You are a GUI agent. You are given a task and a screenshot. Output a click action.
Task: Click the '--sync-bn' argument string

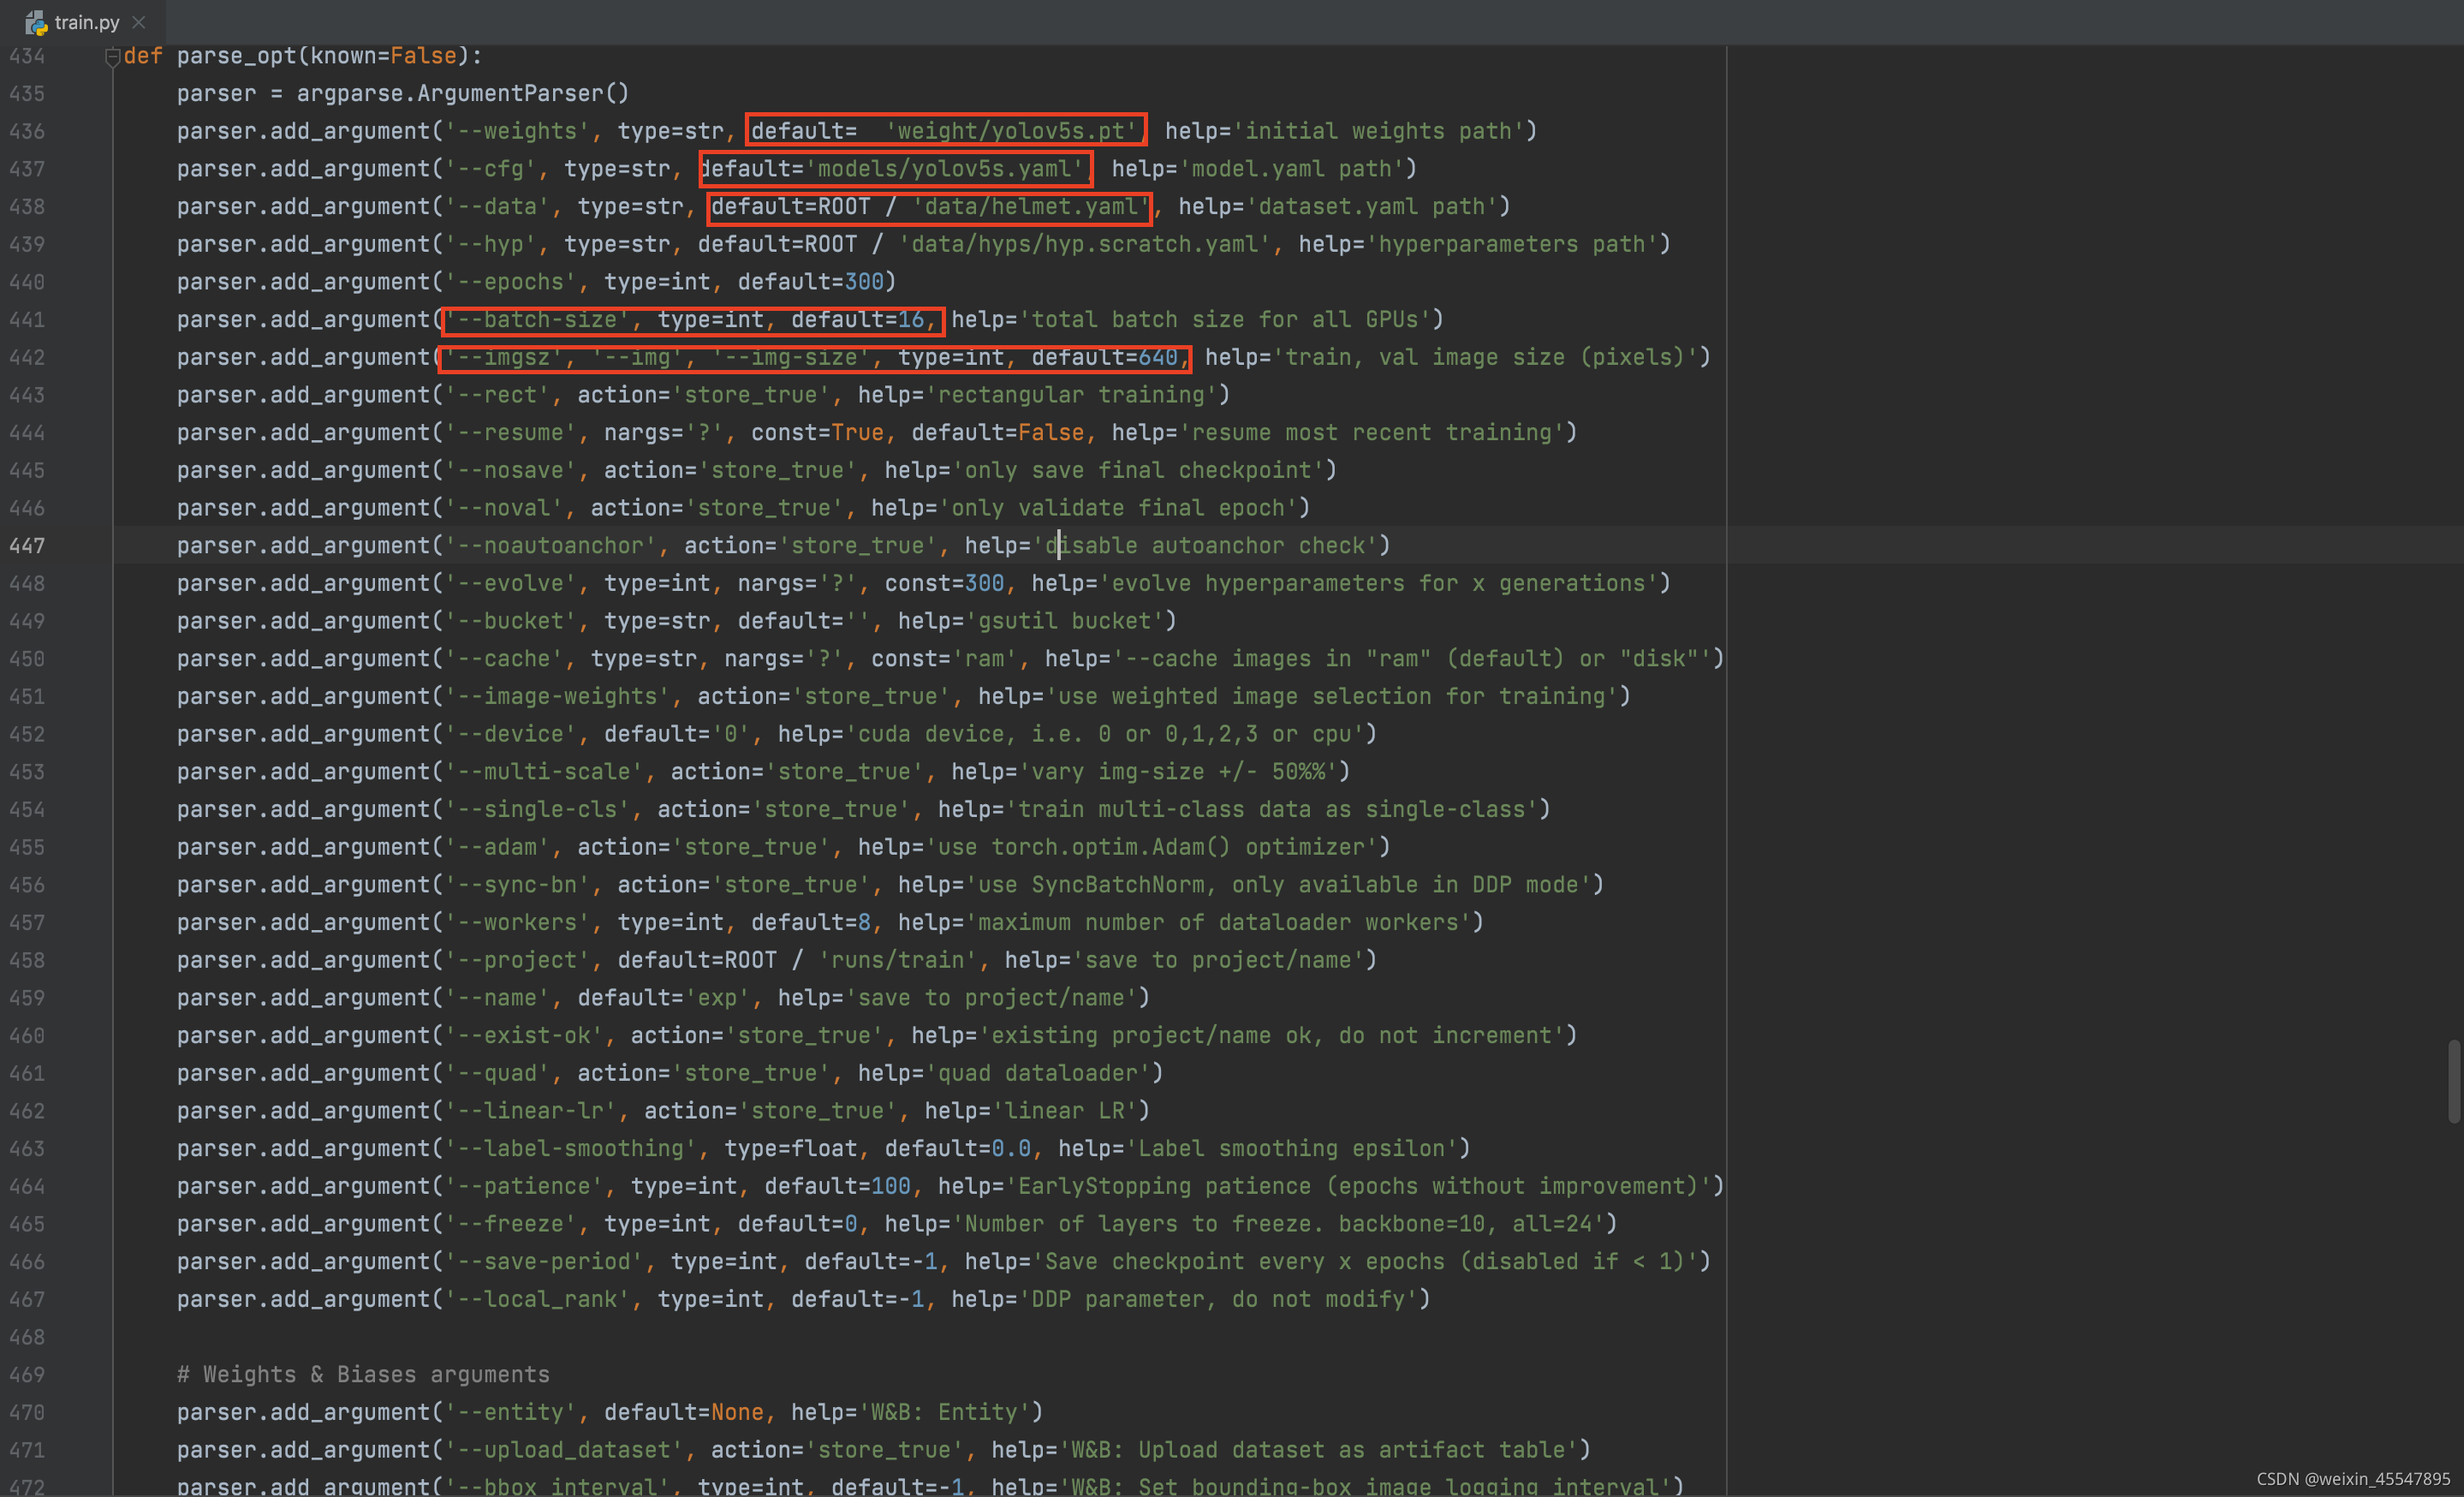pos(517,885)
